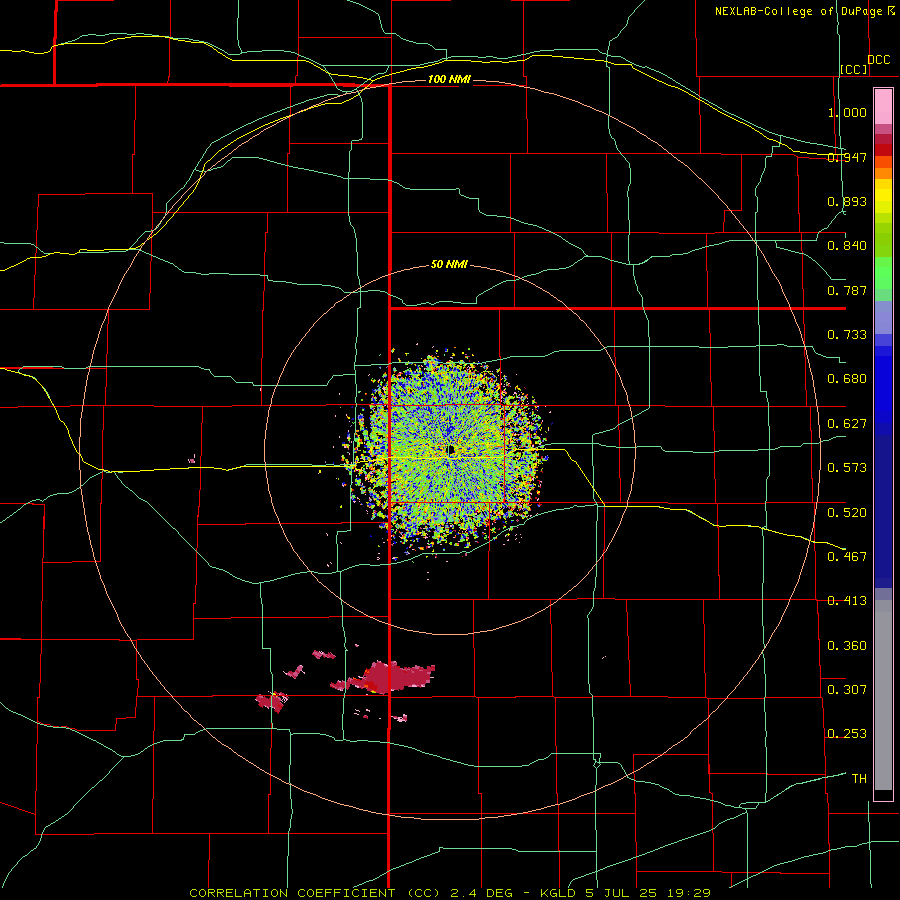Click the 0.733 legend value
Viewport: 900px width, 900px height.
[x=847, y=335]
